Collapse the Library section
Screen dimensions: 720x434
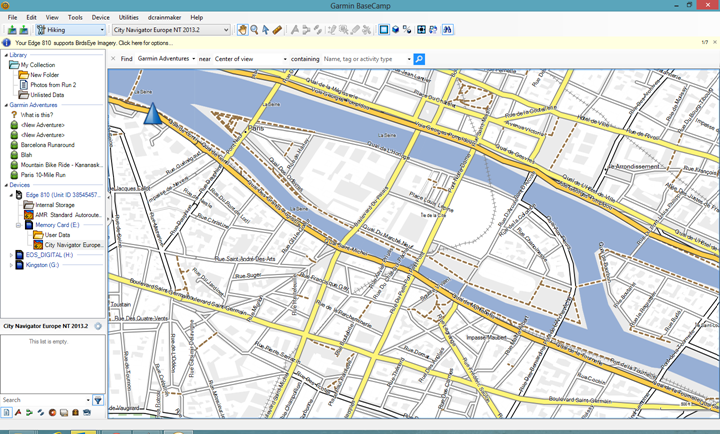(x=6, y=55)
